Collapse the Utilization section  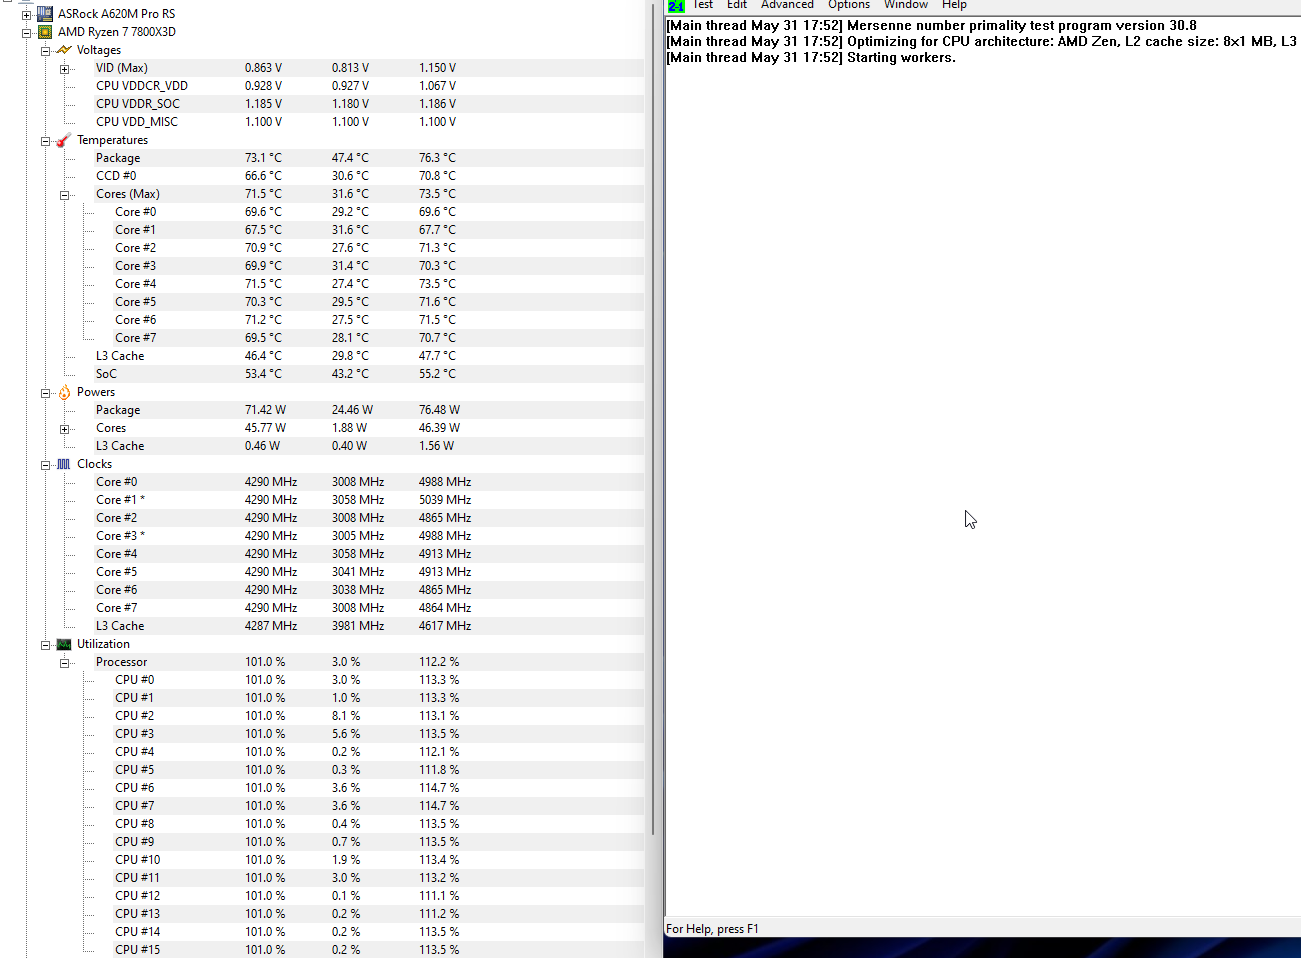tap(46, 644)
